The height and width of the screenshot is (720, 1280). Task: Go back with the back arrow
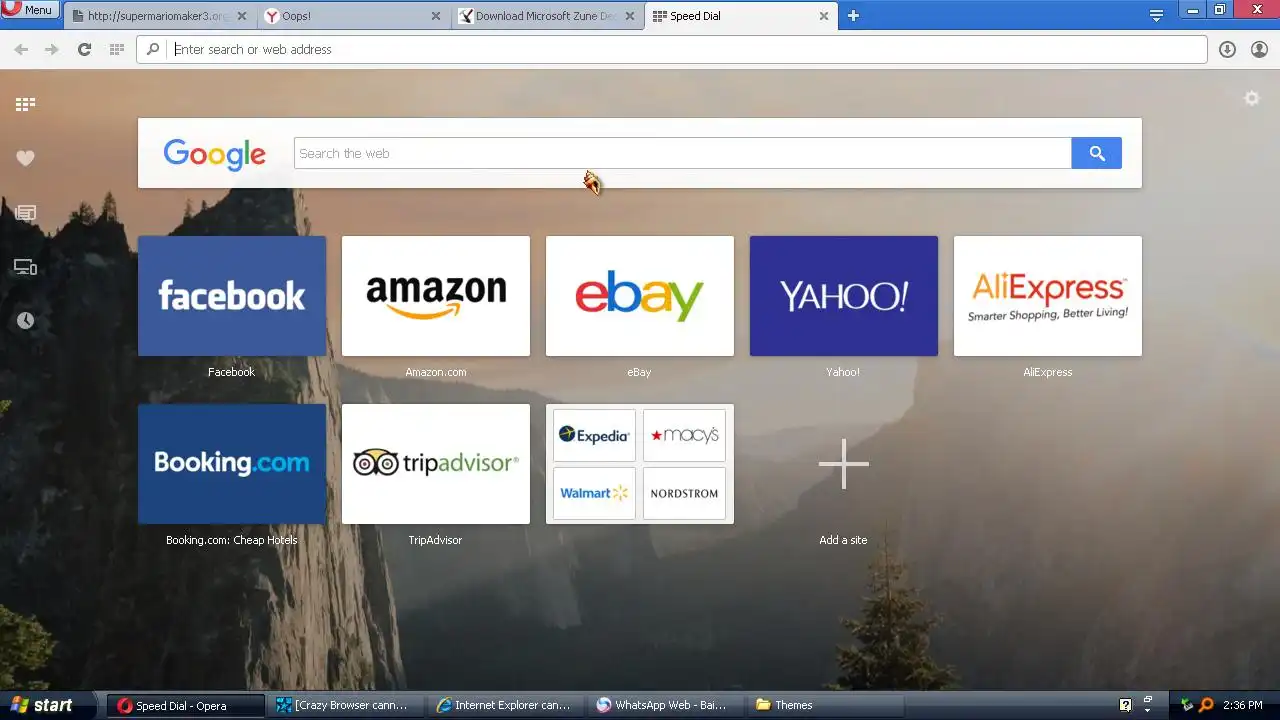[x=21, y=49]
